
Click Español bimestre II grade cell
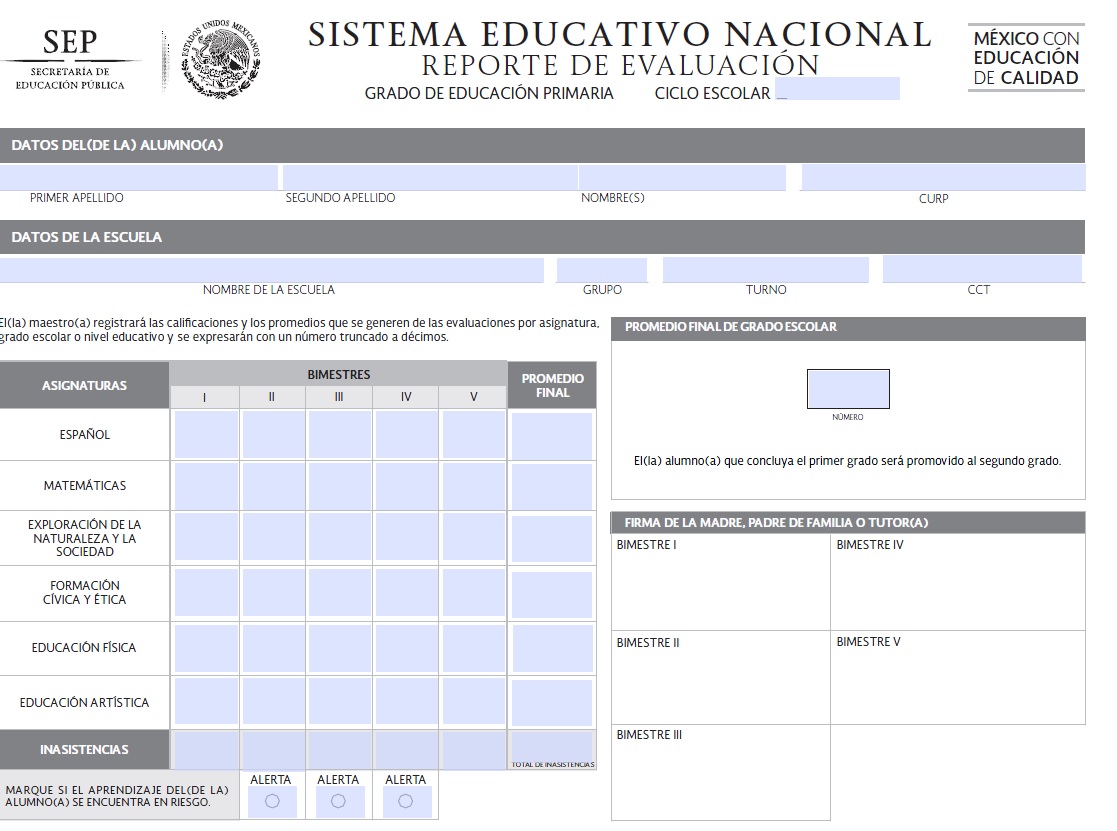274,434
